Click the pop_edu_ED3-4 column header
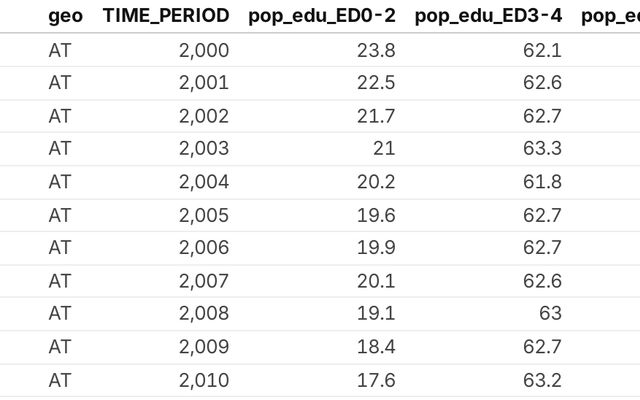640x400 pixels. [487, 16]
